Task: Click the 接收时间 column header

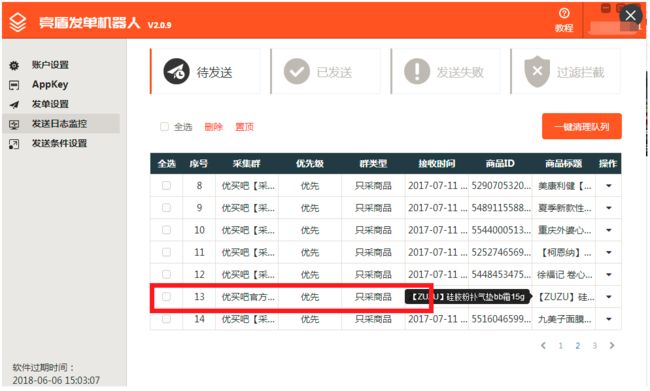Action: click(x=437, y=164)
